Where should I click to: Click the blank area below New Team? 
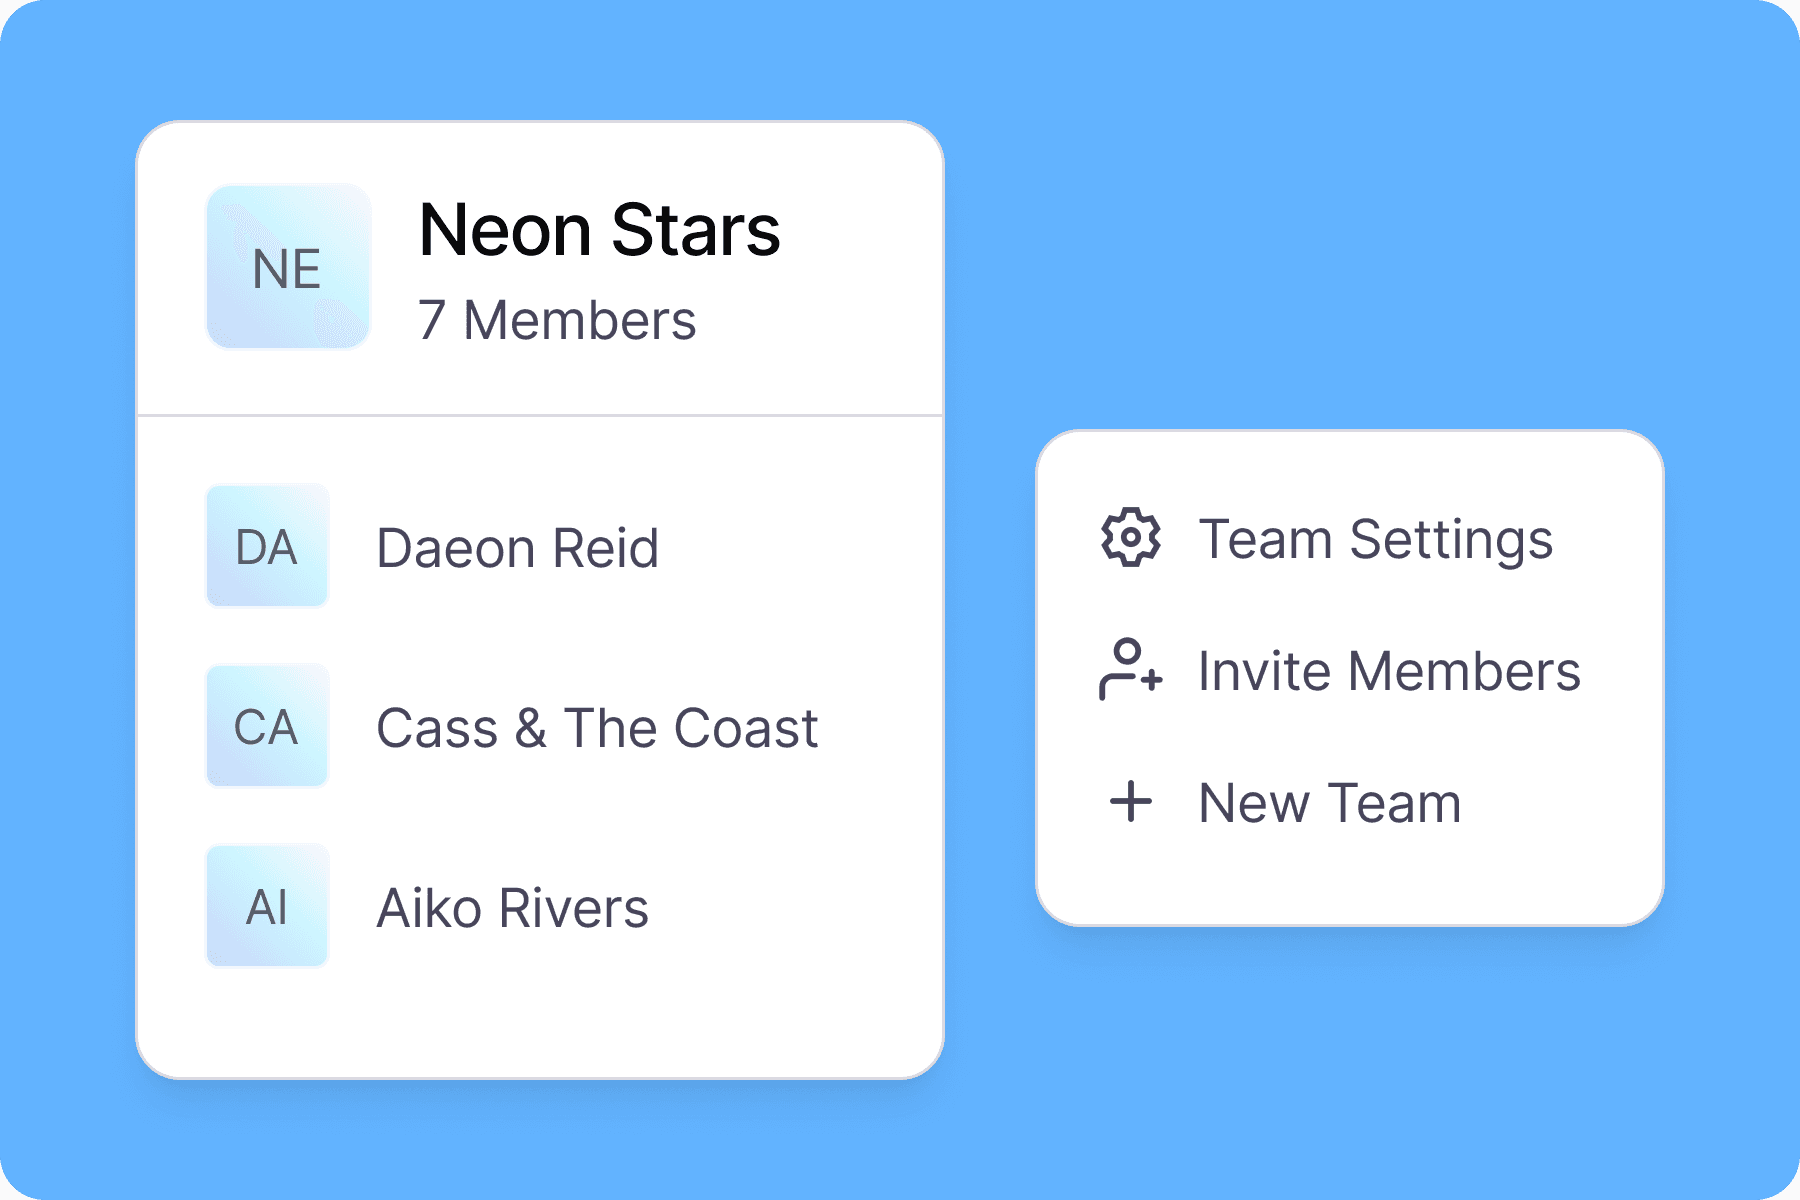click(1350, 880)
